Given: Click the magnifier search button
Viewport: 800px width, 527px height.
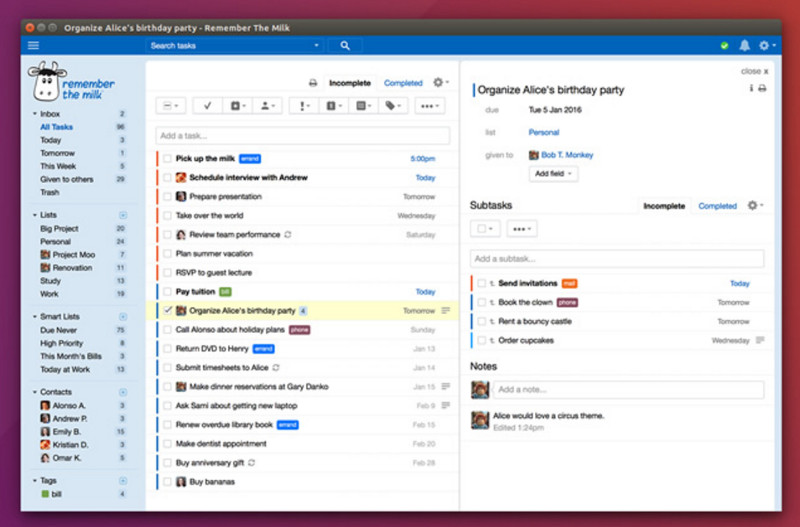Looking at the screenshot, I should [345, 45].
